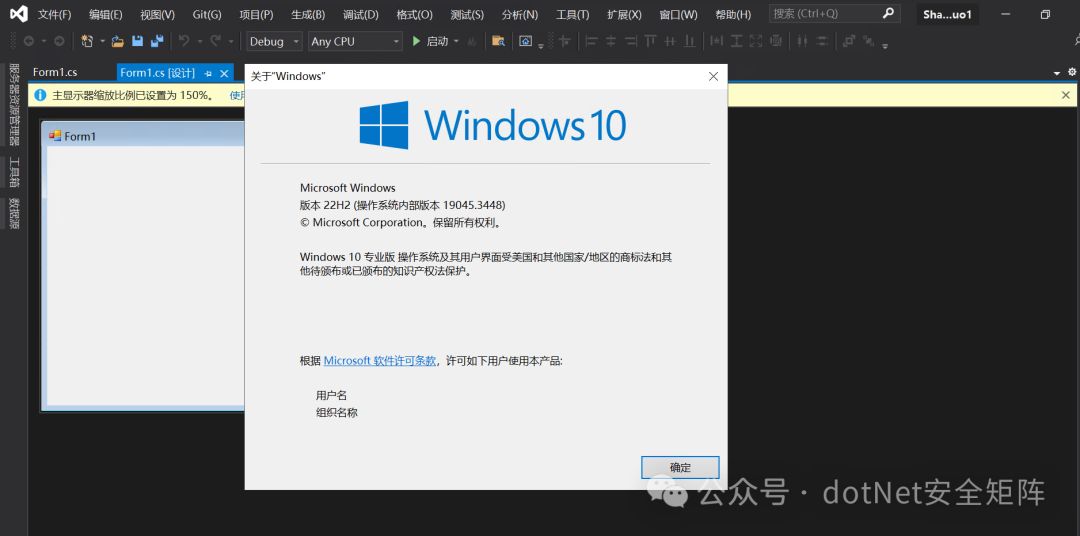
Task: Open the layout toolbar overflow options arrow
Action: point(885,46)
